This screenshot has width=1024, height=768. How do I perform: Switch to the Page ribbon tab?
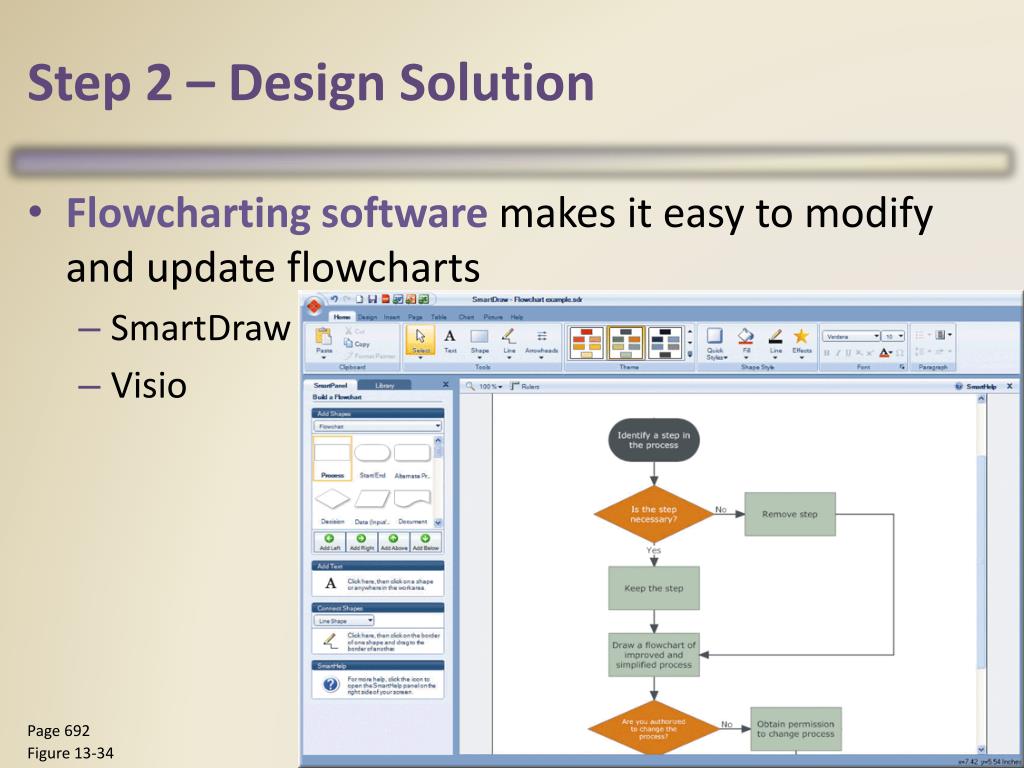415,317
